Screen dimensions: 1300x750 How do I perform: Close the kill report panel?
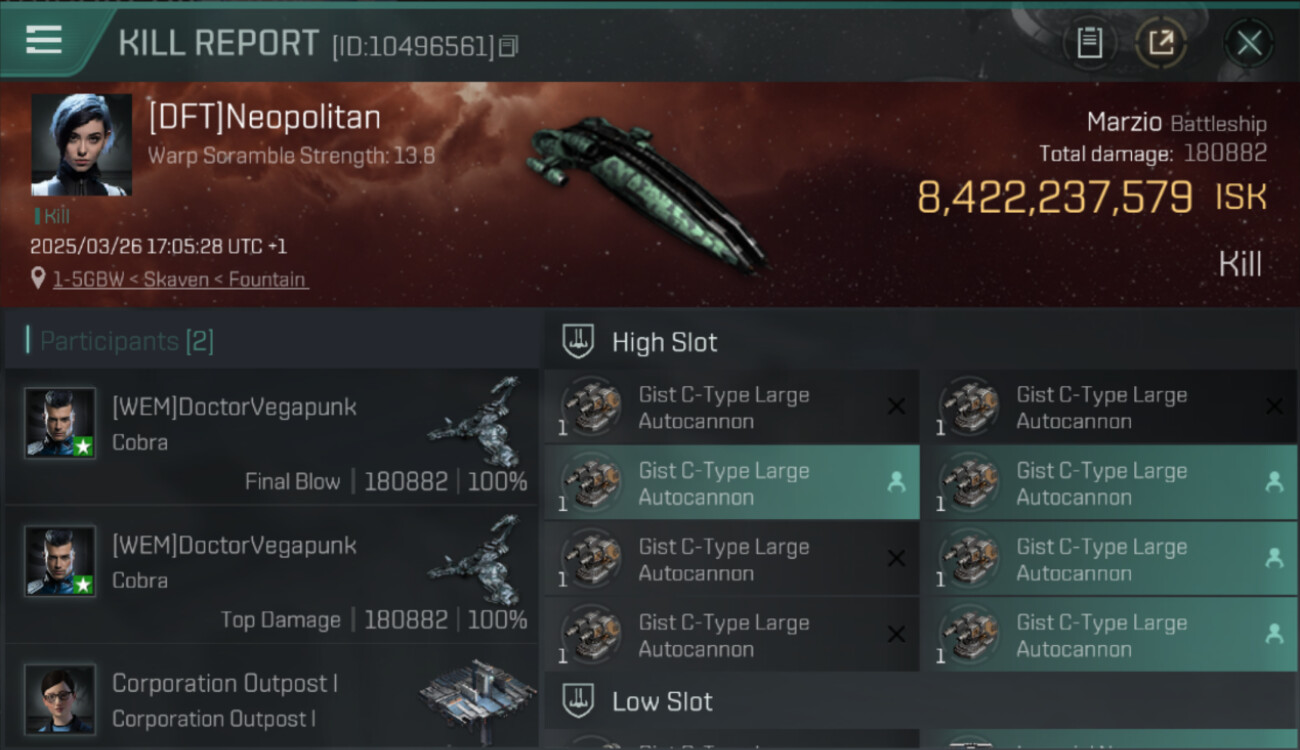1249,43
